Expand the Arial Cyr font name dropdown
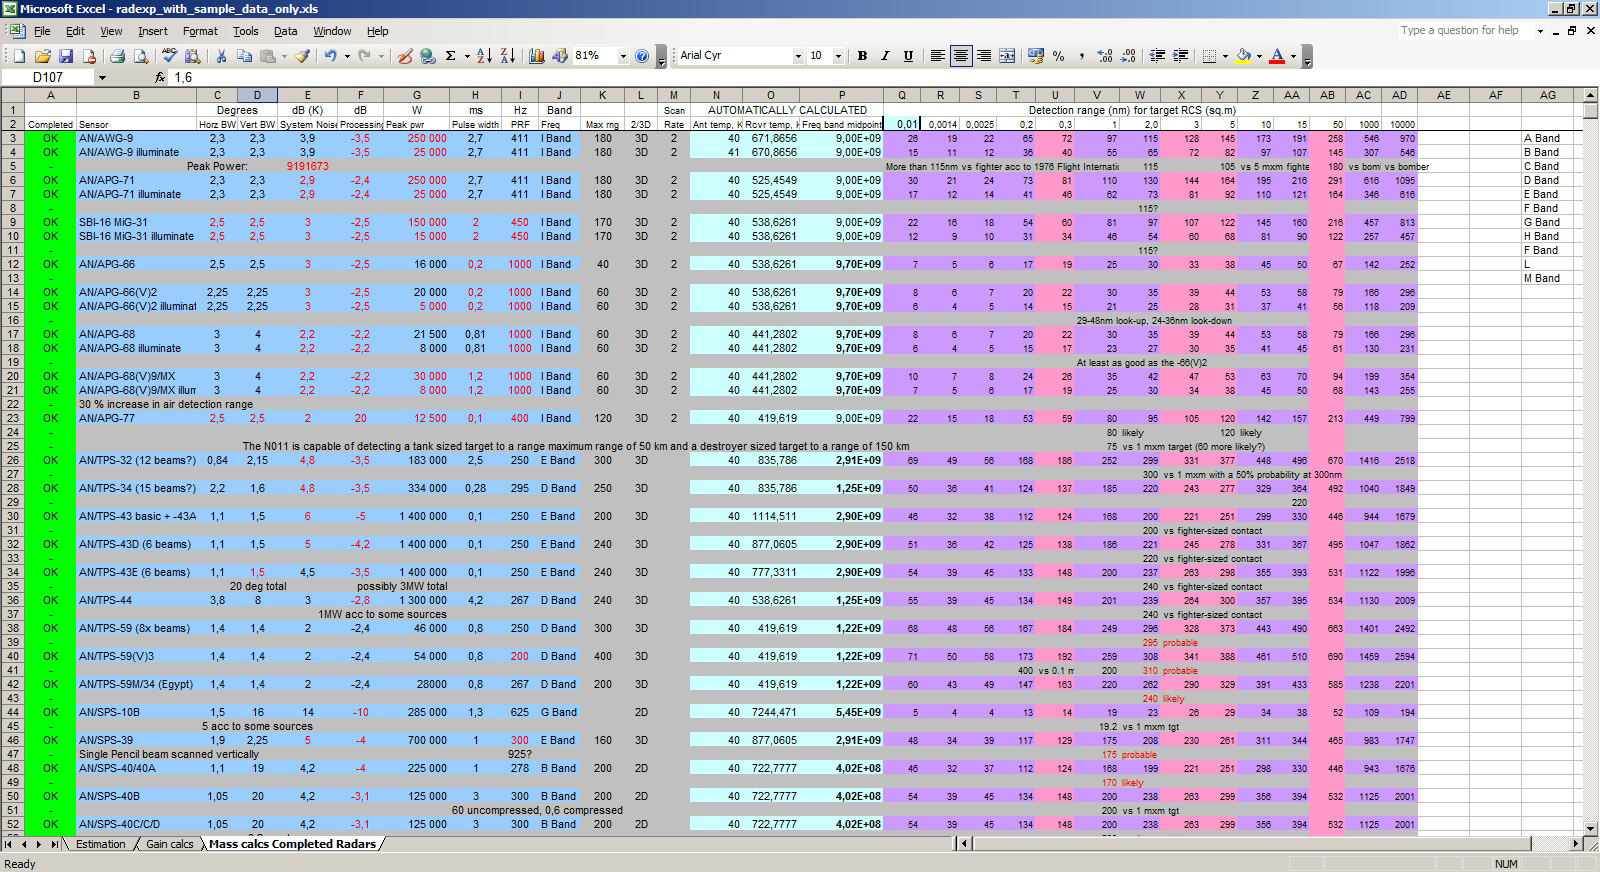1600x872 pixels. click(797, 56)
